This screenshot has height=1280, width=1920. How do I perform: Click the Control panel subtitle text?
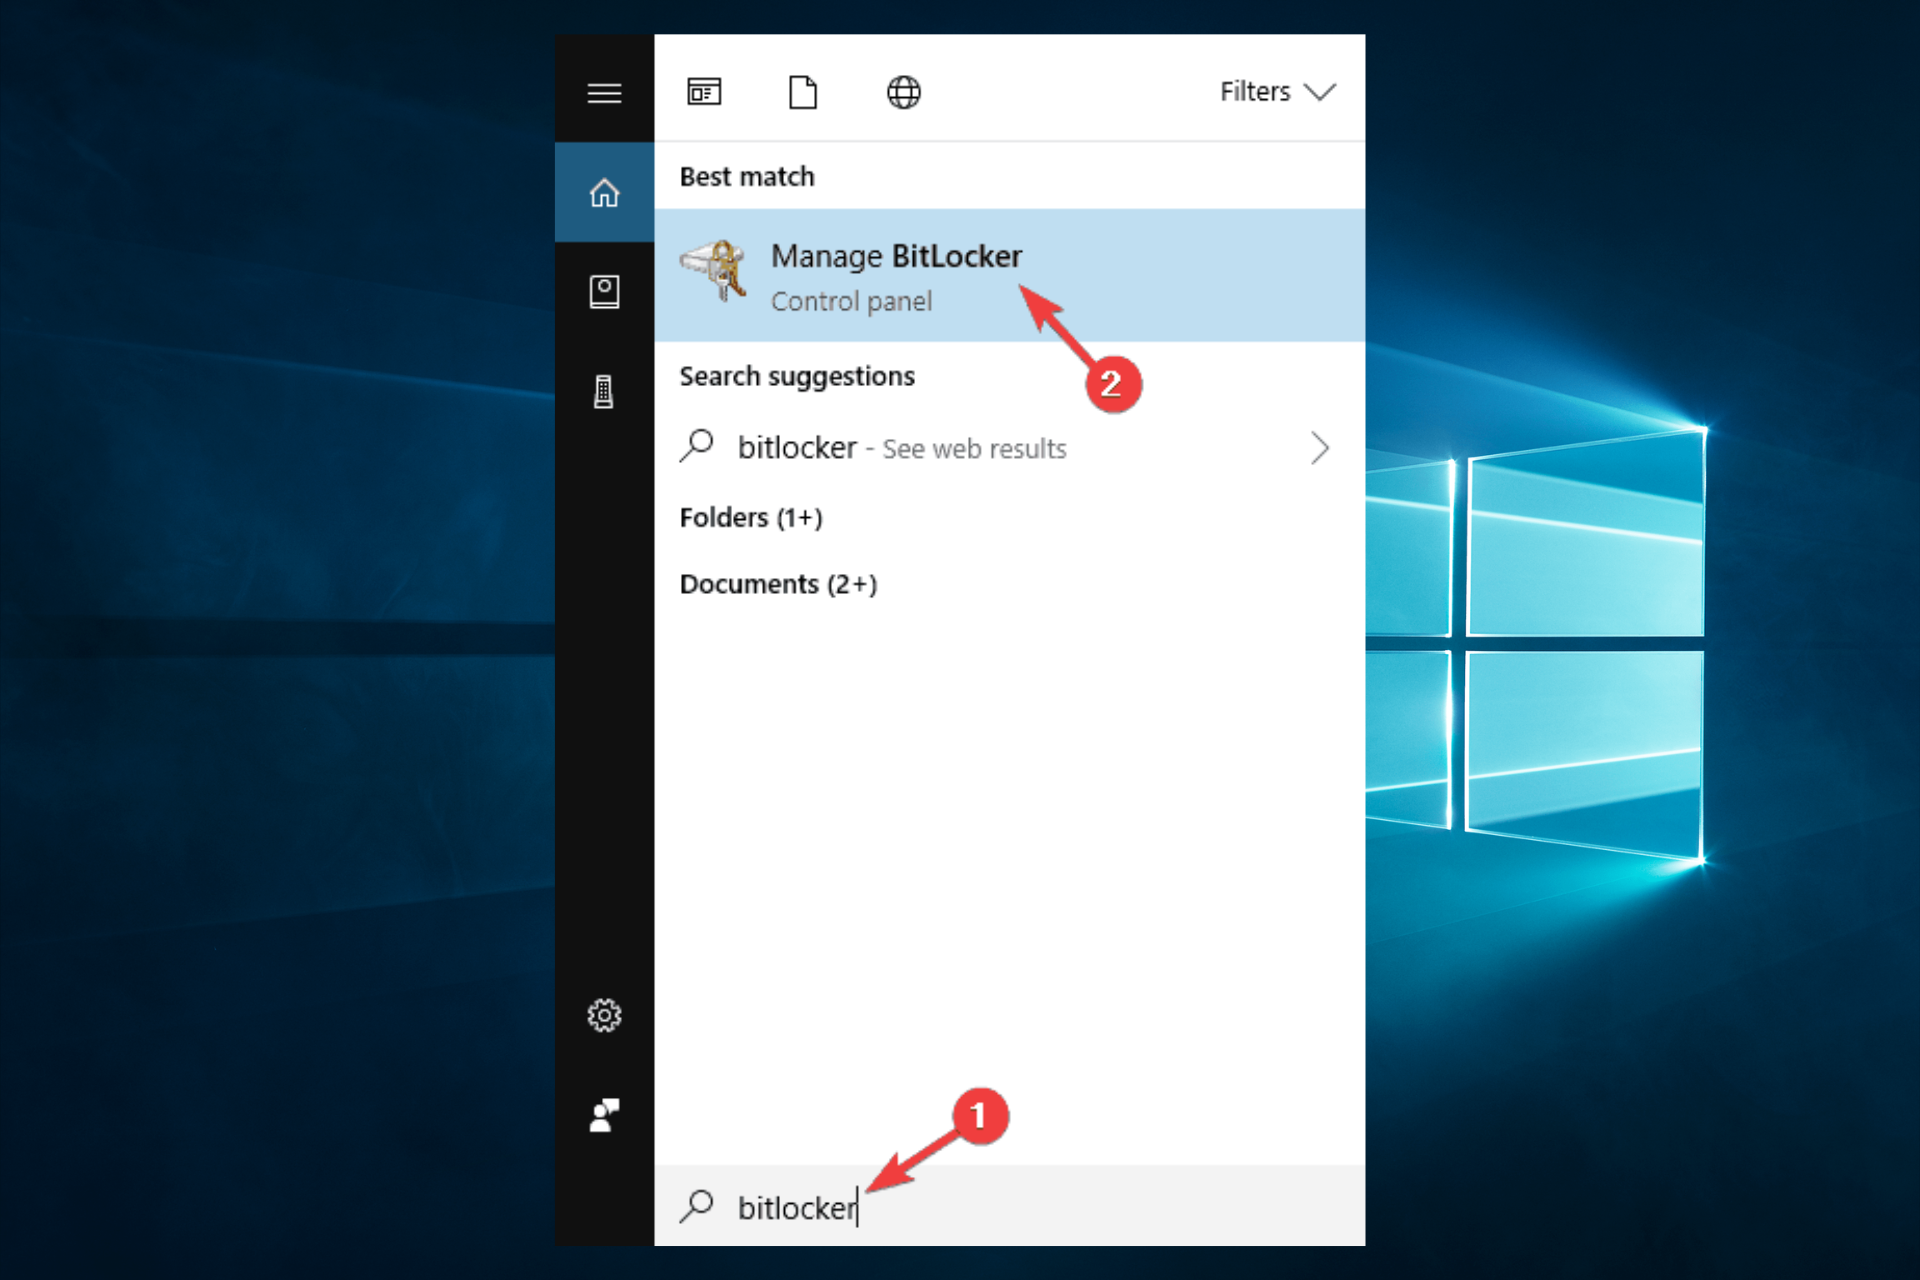851,302
